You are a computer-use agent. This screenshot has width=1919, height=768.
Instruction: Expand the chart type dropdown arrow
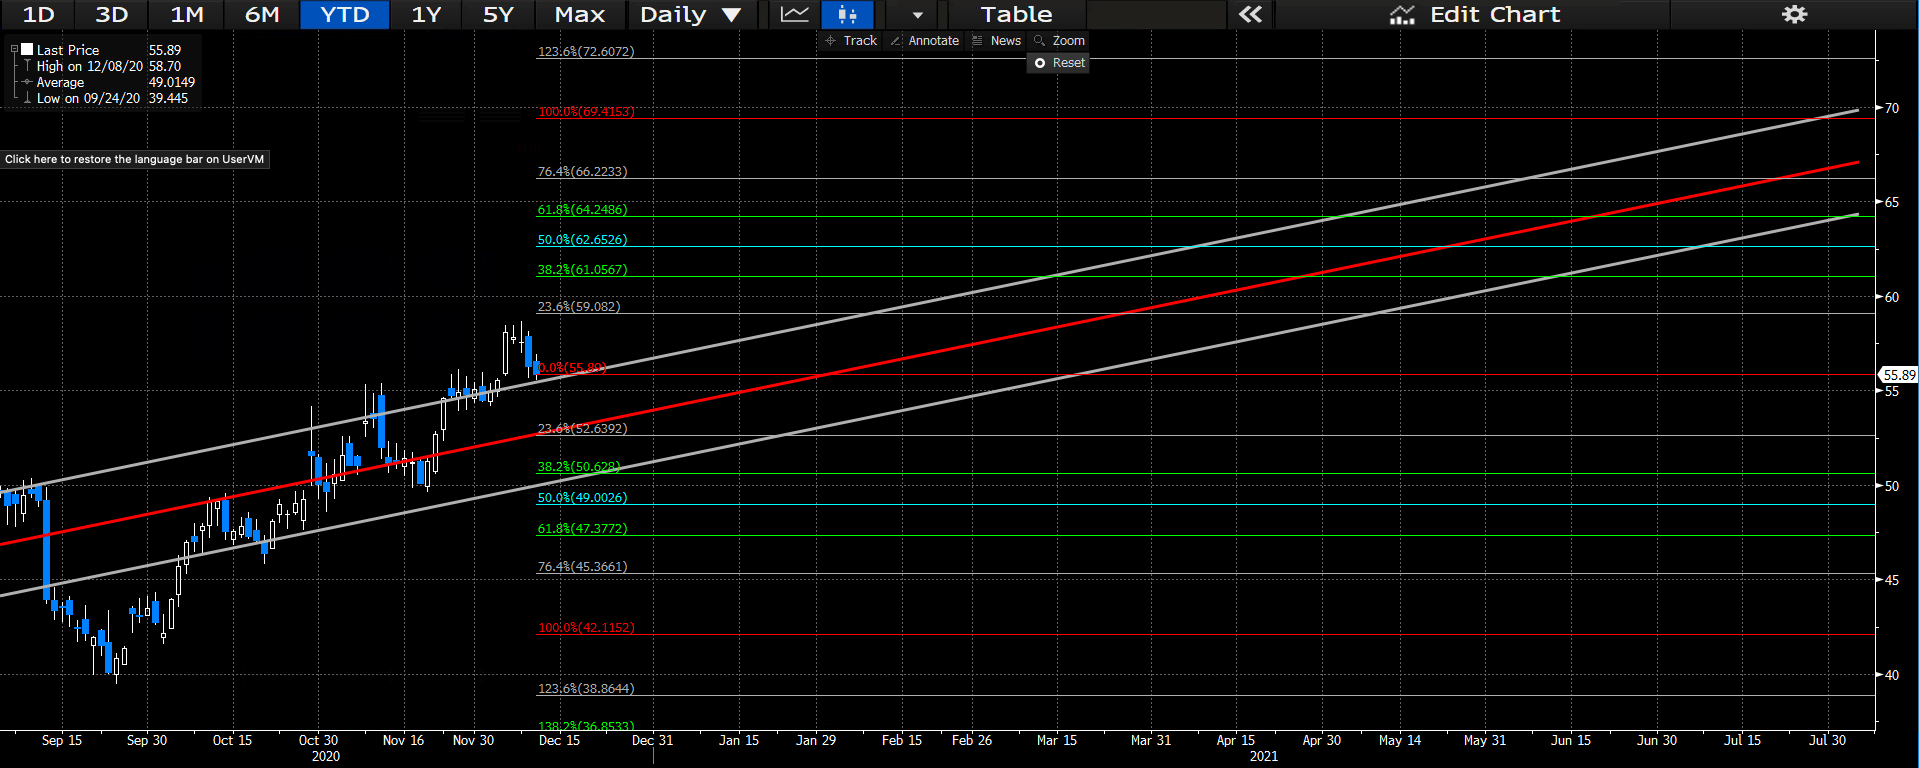pos(917,14)
